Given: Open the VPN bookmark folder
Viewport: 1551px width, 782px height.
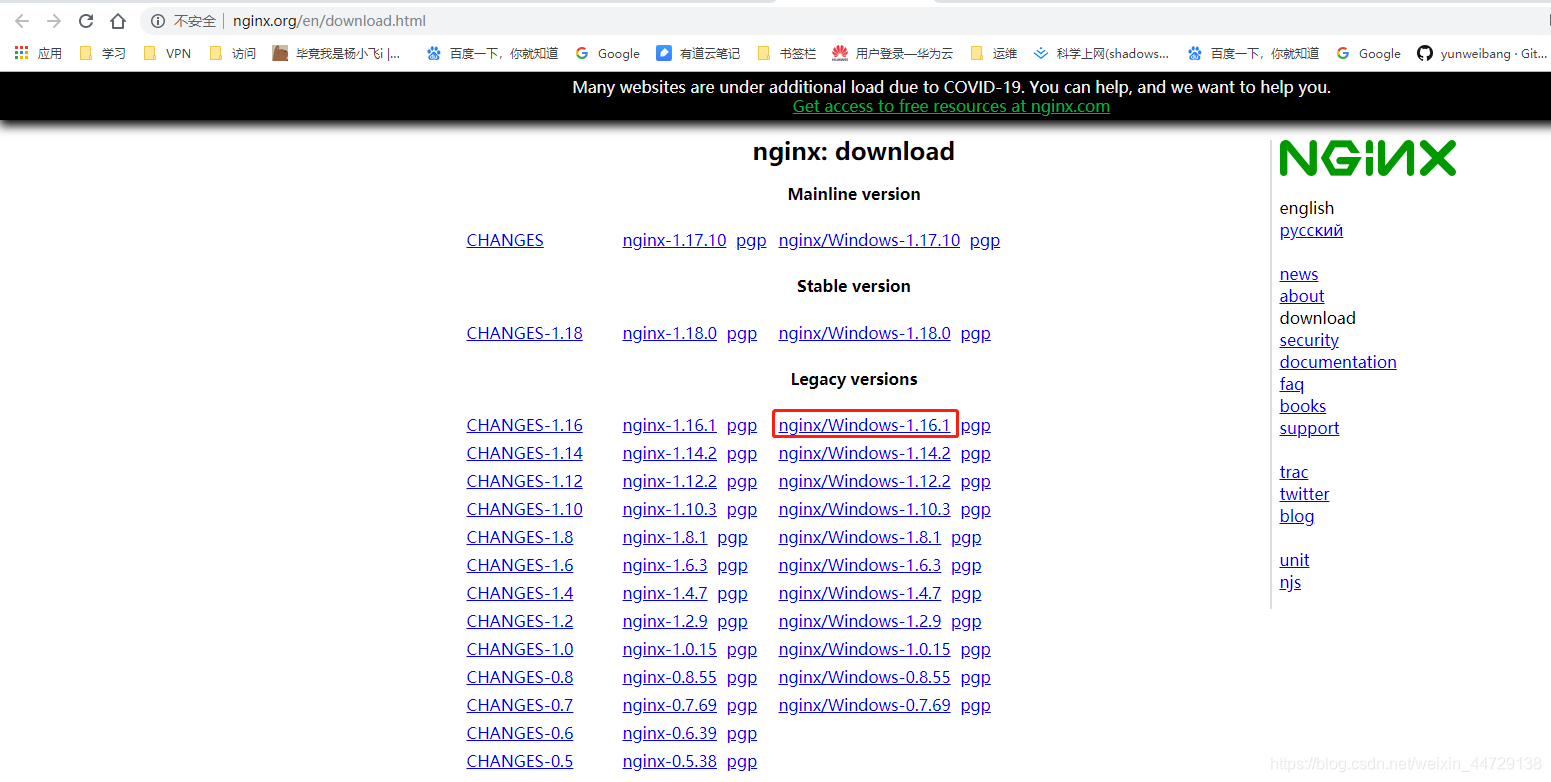Looking at the screenshot, I should pyautogui.click(x=167, y=53).
